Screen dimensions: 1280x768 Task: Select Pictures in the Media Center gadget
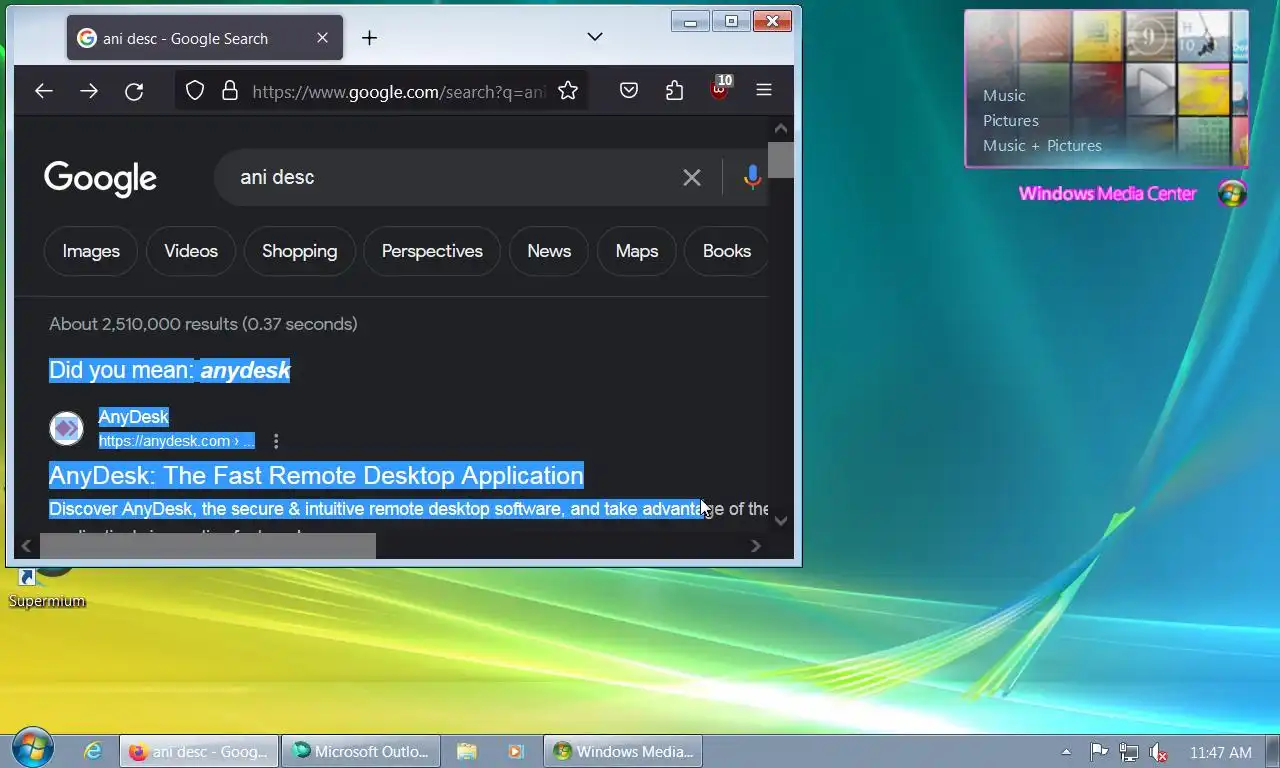(x=1011, y=121)
